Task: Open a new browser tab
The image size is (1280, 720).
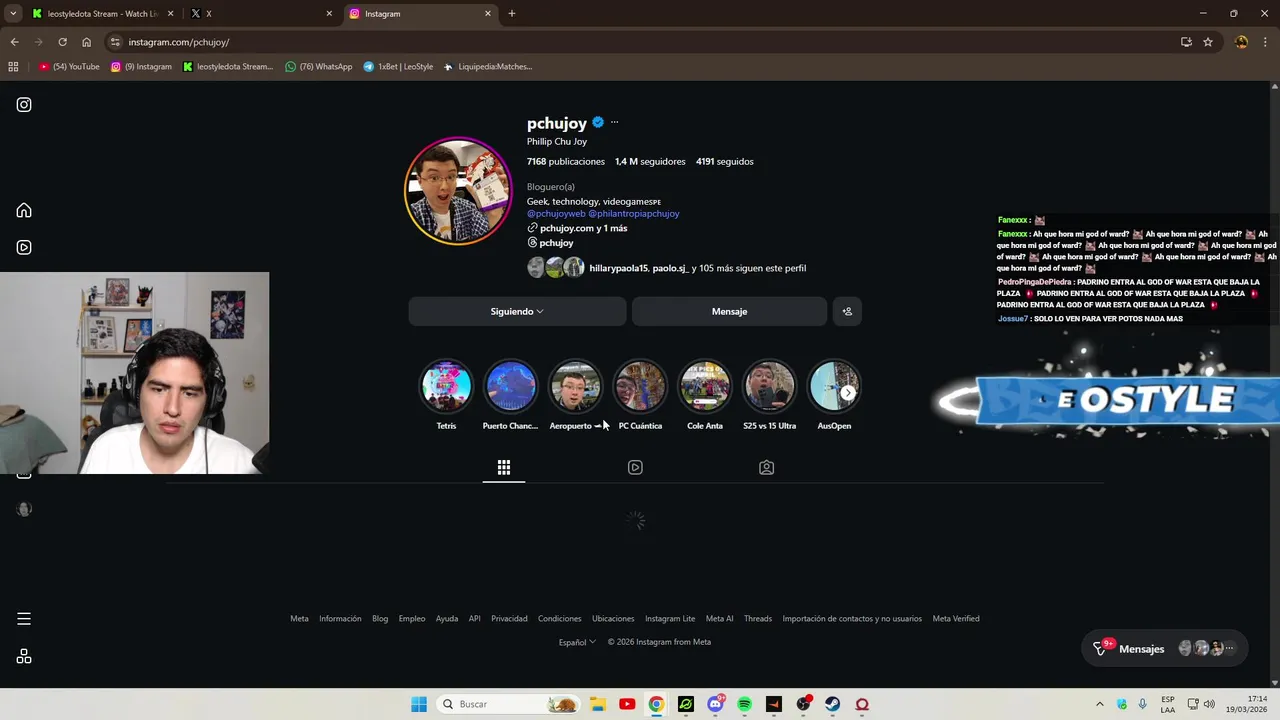Action: [x=512, y=13]
